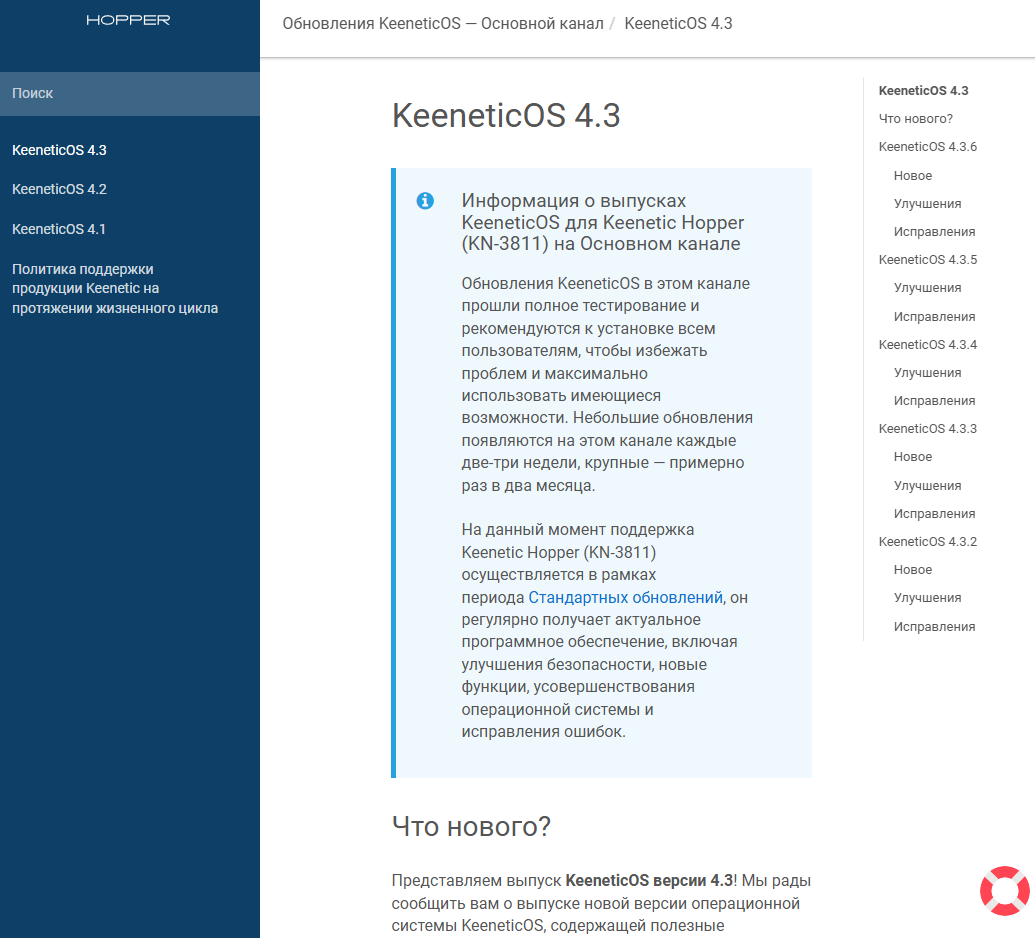Open Новое under KeeneticOS 4.3.6
Viewport: 1035px width, 938px height.
[912, 176]
